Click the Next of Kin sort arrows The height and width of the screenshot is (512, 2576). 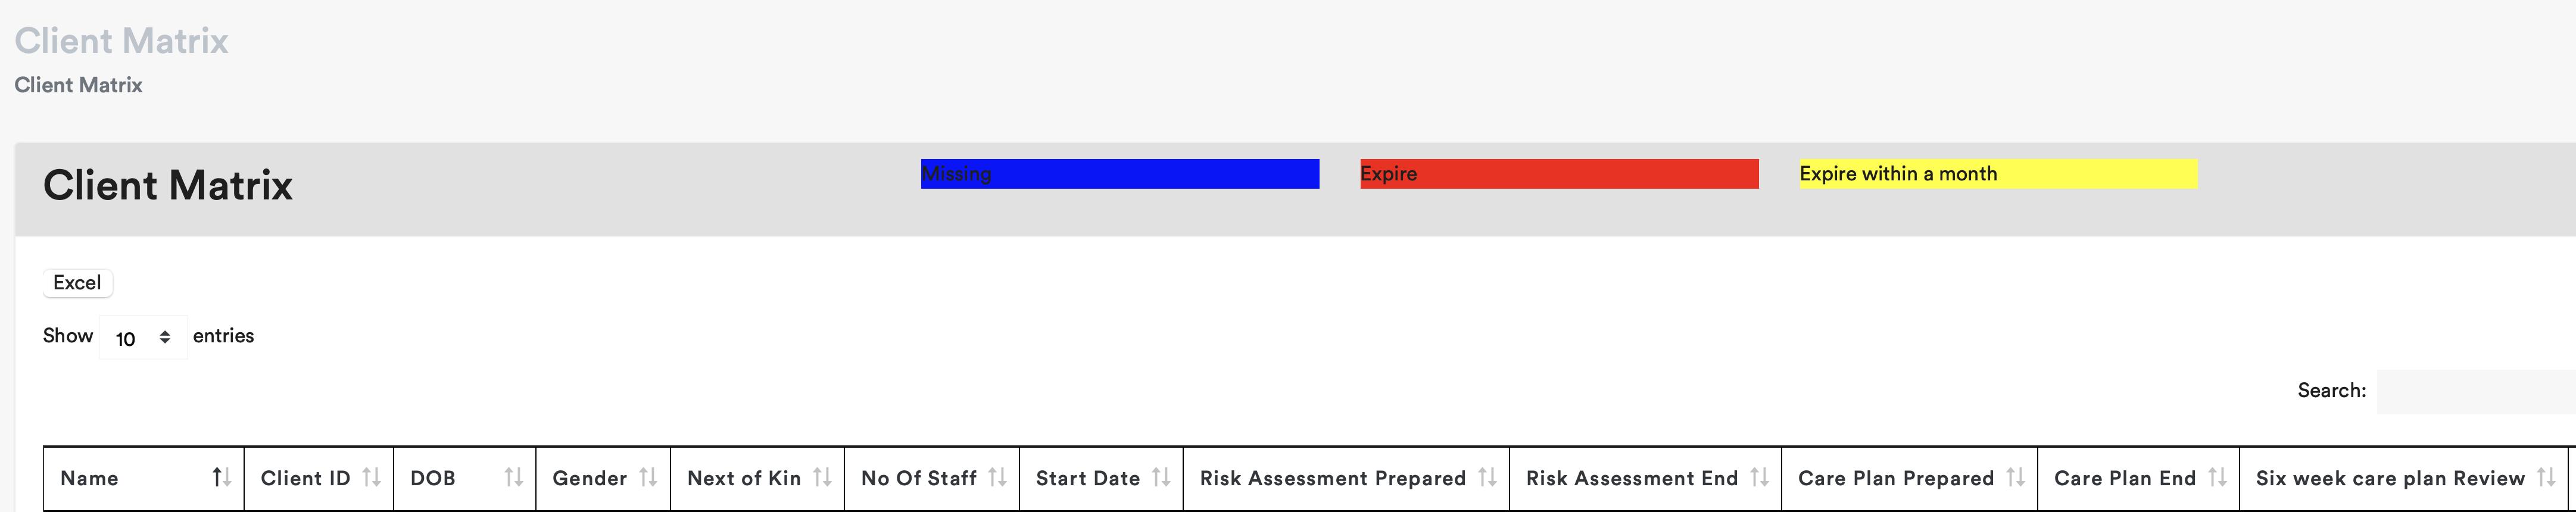tap(822, 478)
